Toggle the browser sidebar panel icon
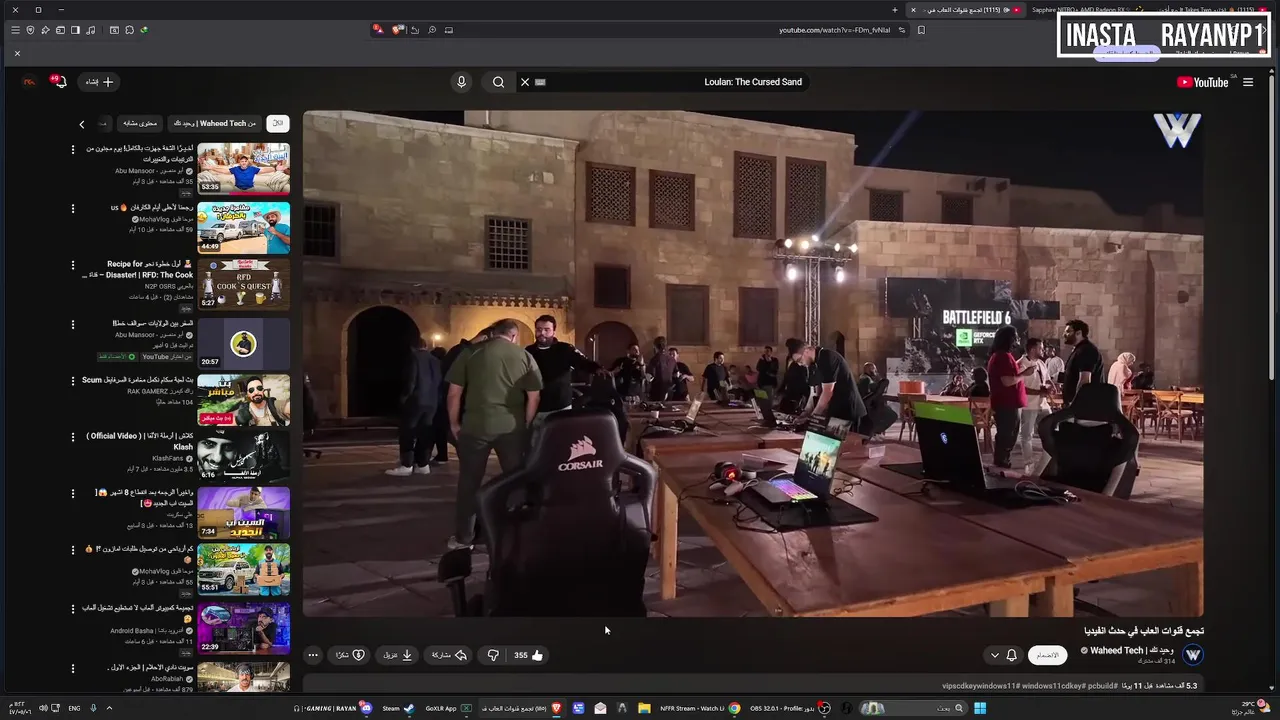 click(75, 30)
